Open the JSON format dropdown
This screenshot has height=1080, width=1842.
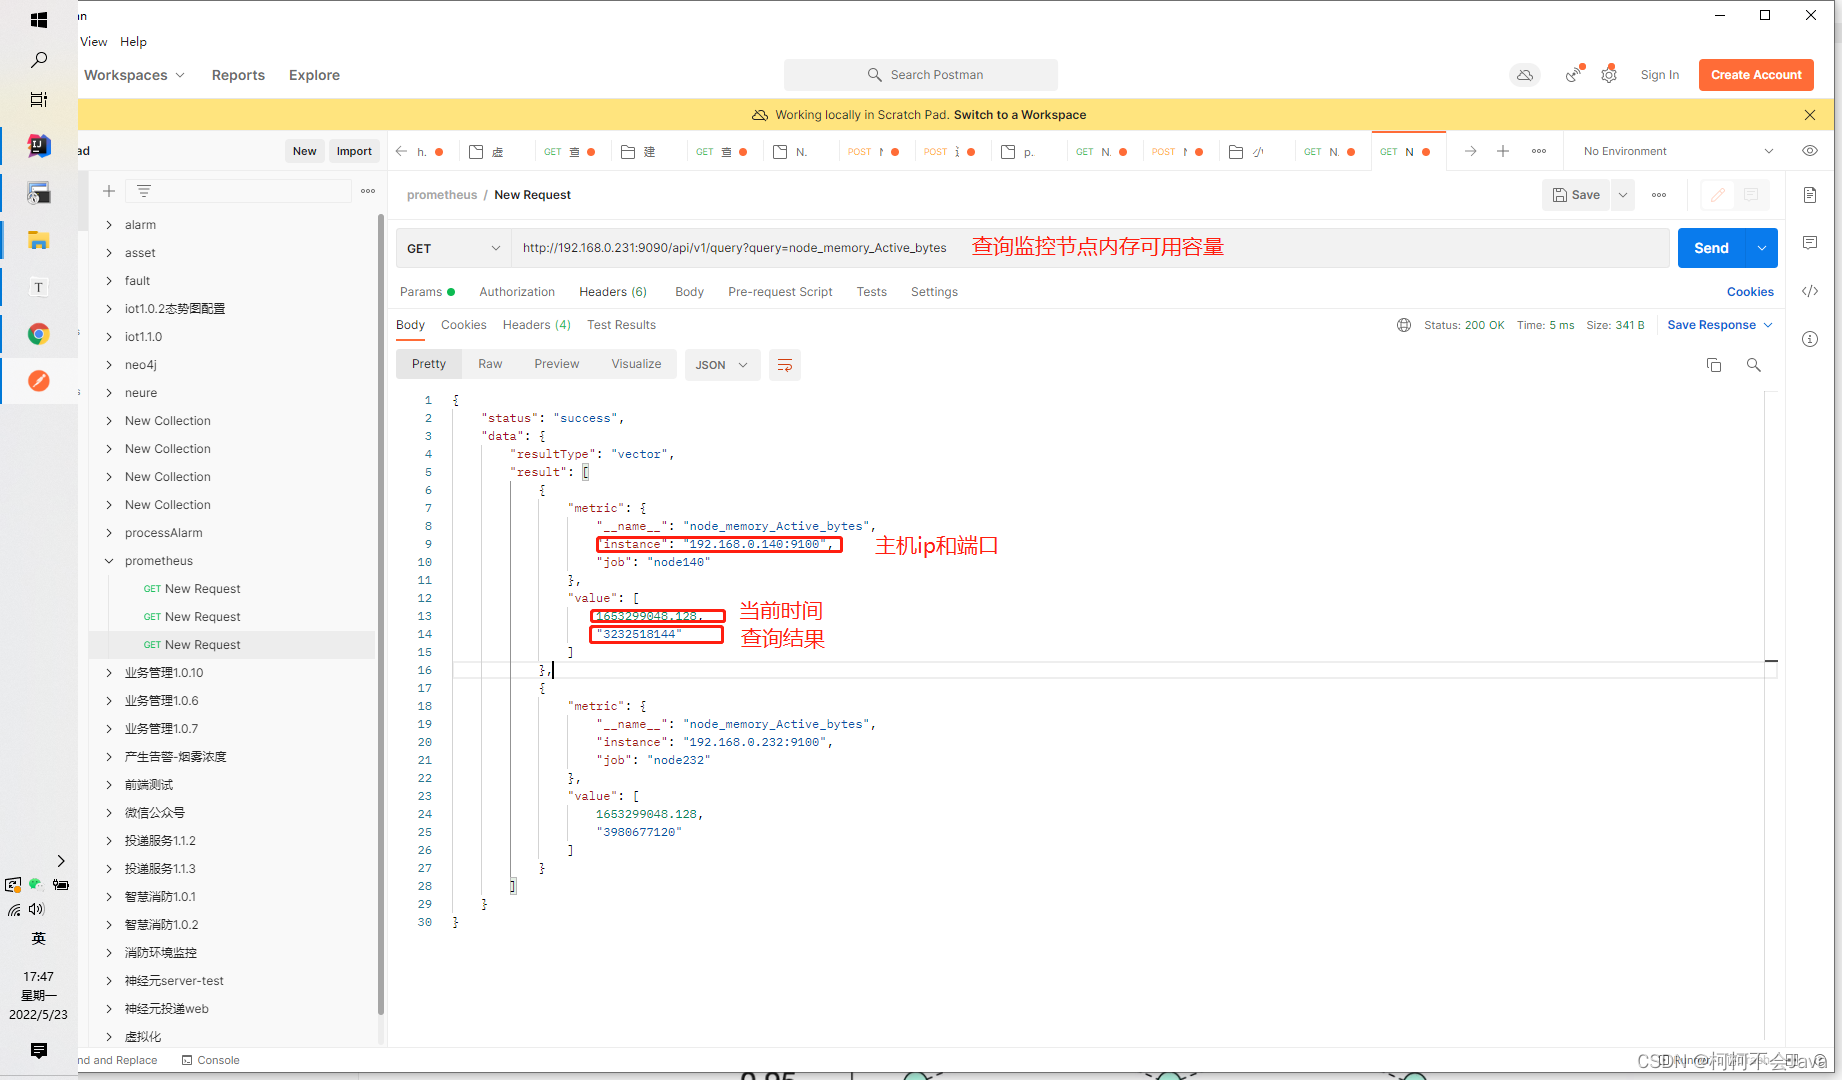tap(722, 365)
